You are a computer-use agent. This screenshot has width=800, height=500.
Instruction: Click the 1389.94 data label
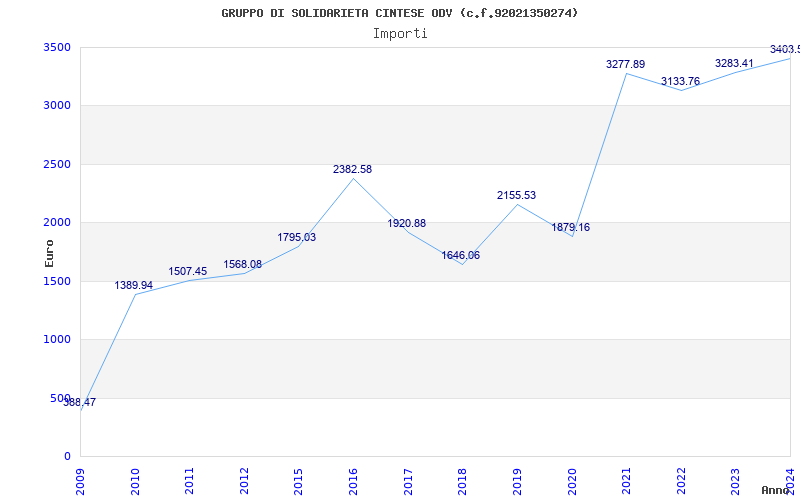tap(134, 286)
